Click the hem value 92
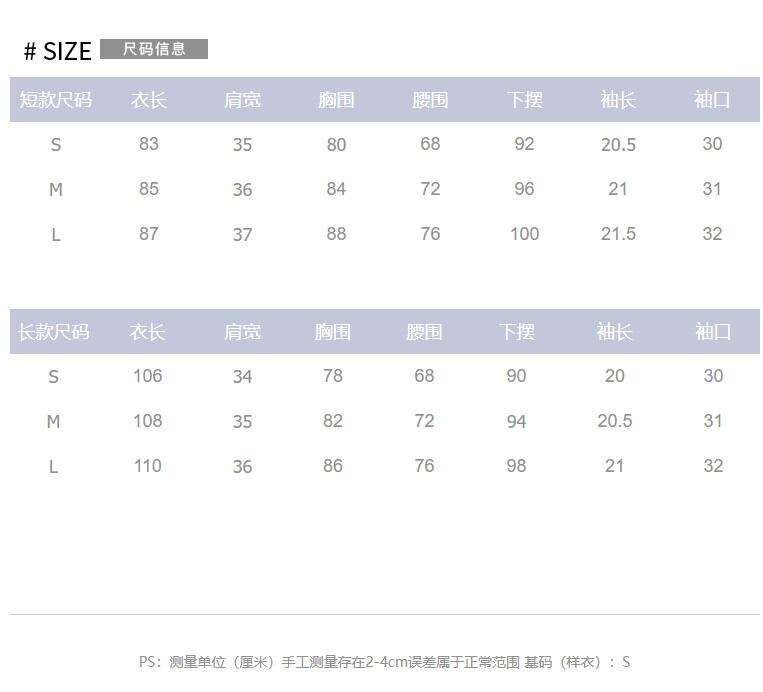The width and height of the screenshot is (763, 692). click(524, 144)
